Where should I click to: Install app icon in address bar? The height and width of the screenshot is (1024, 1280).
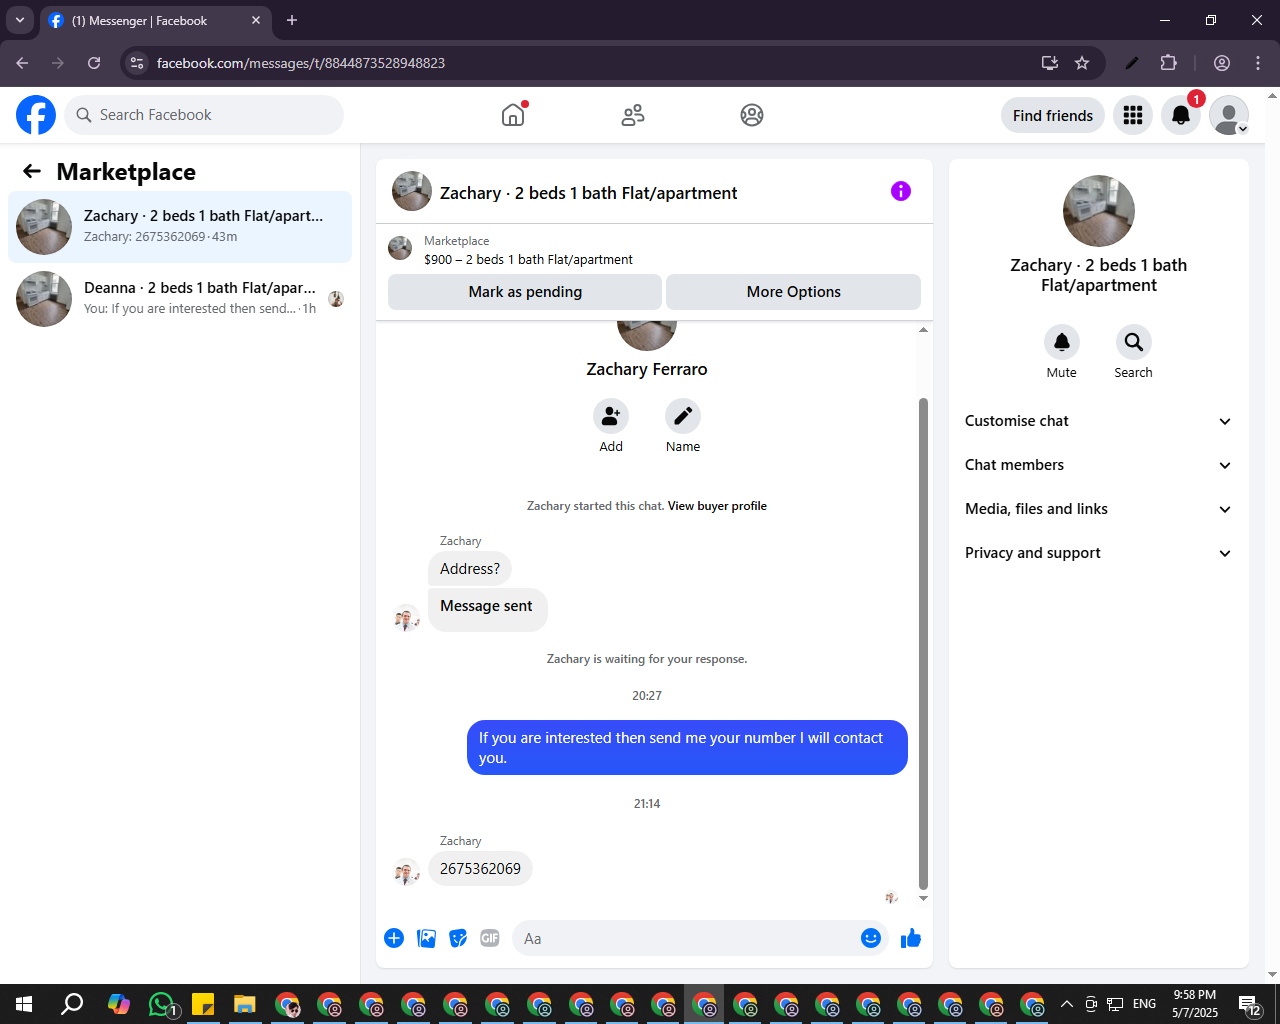[1050, 63]
